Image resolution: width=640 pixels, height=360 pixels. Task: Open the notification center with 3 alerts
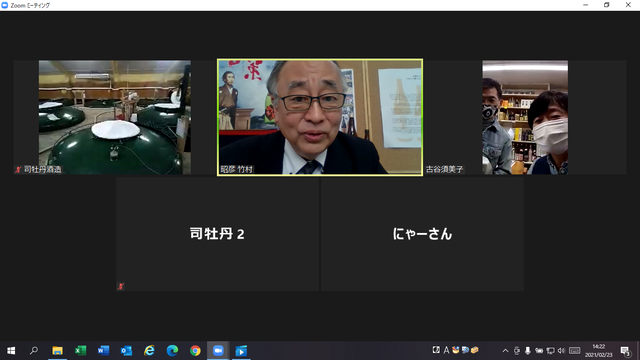tap(626, 351)
